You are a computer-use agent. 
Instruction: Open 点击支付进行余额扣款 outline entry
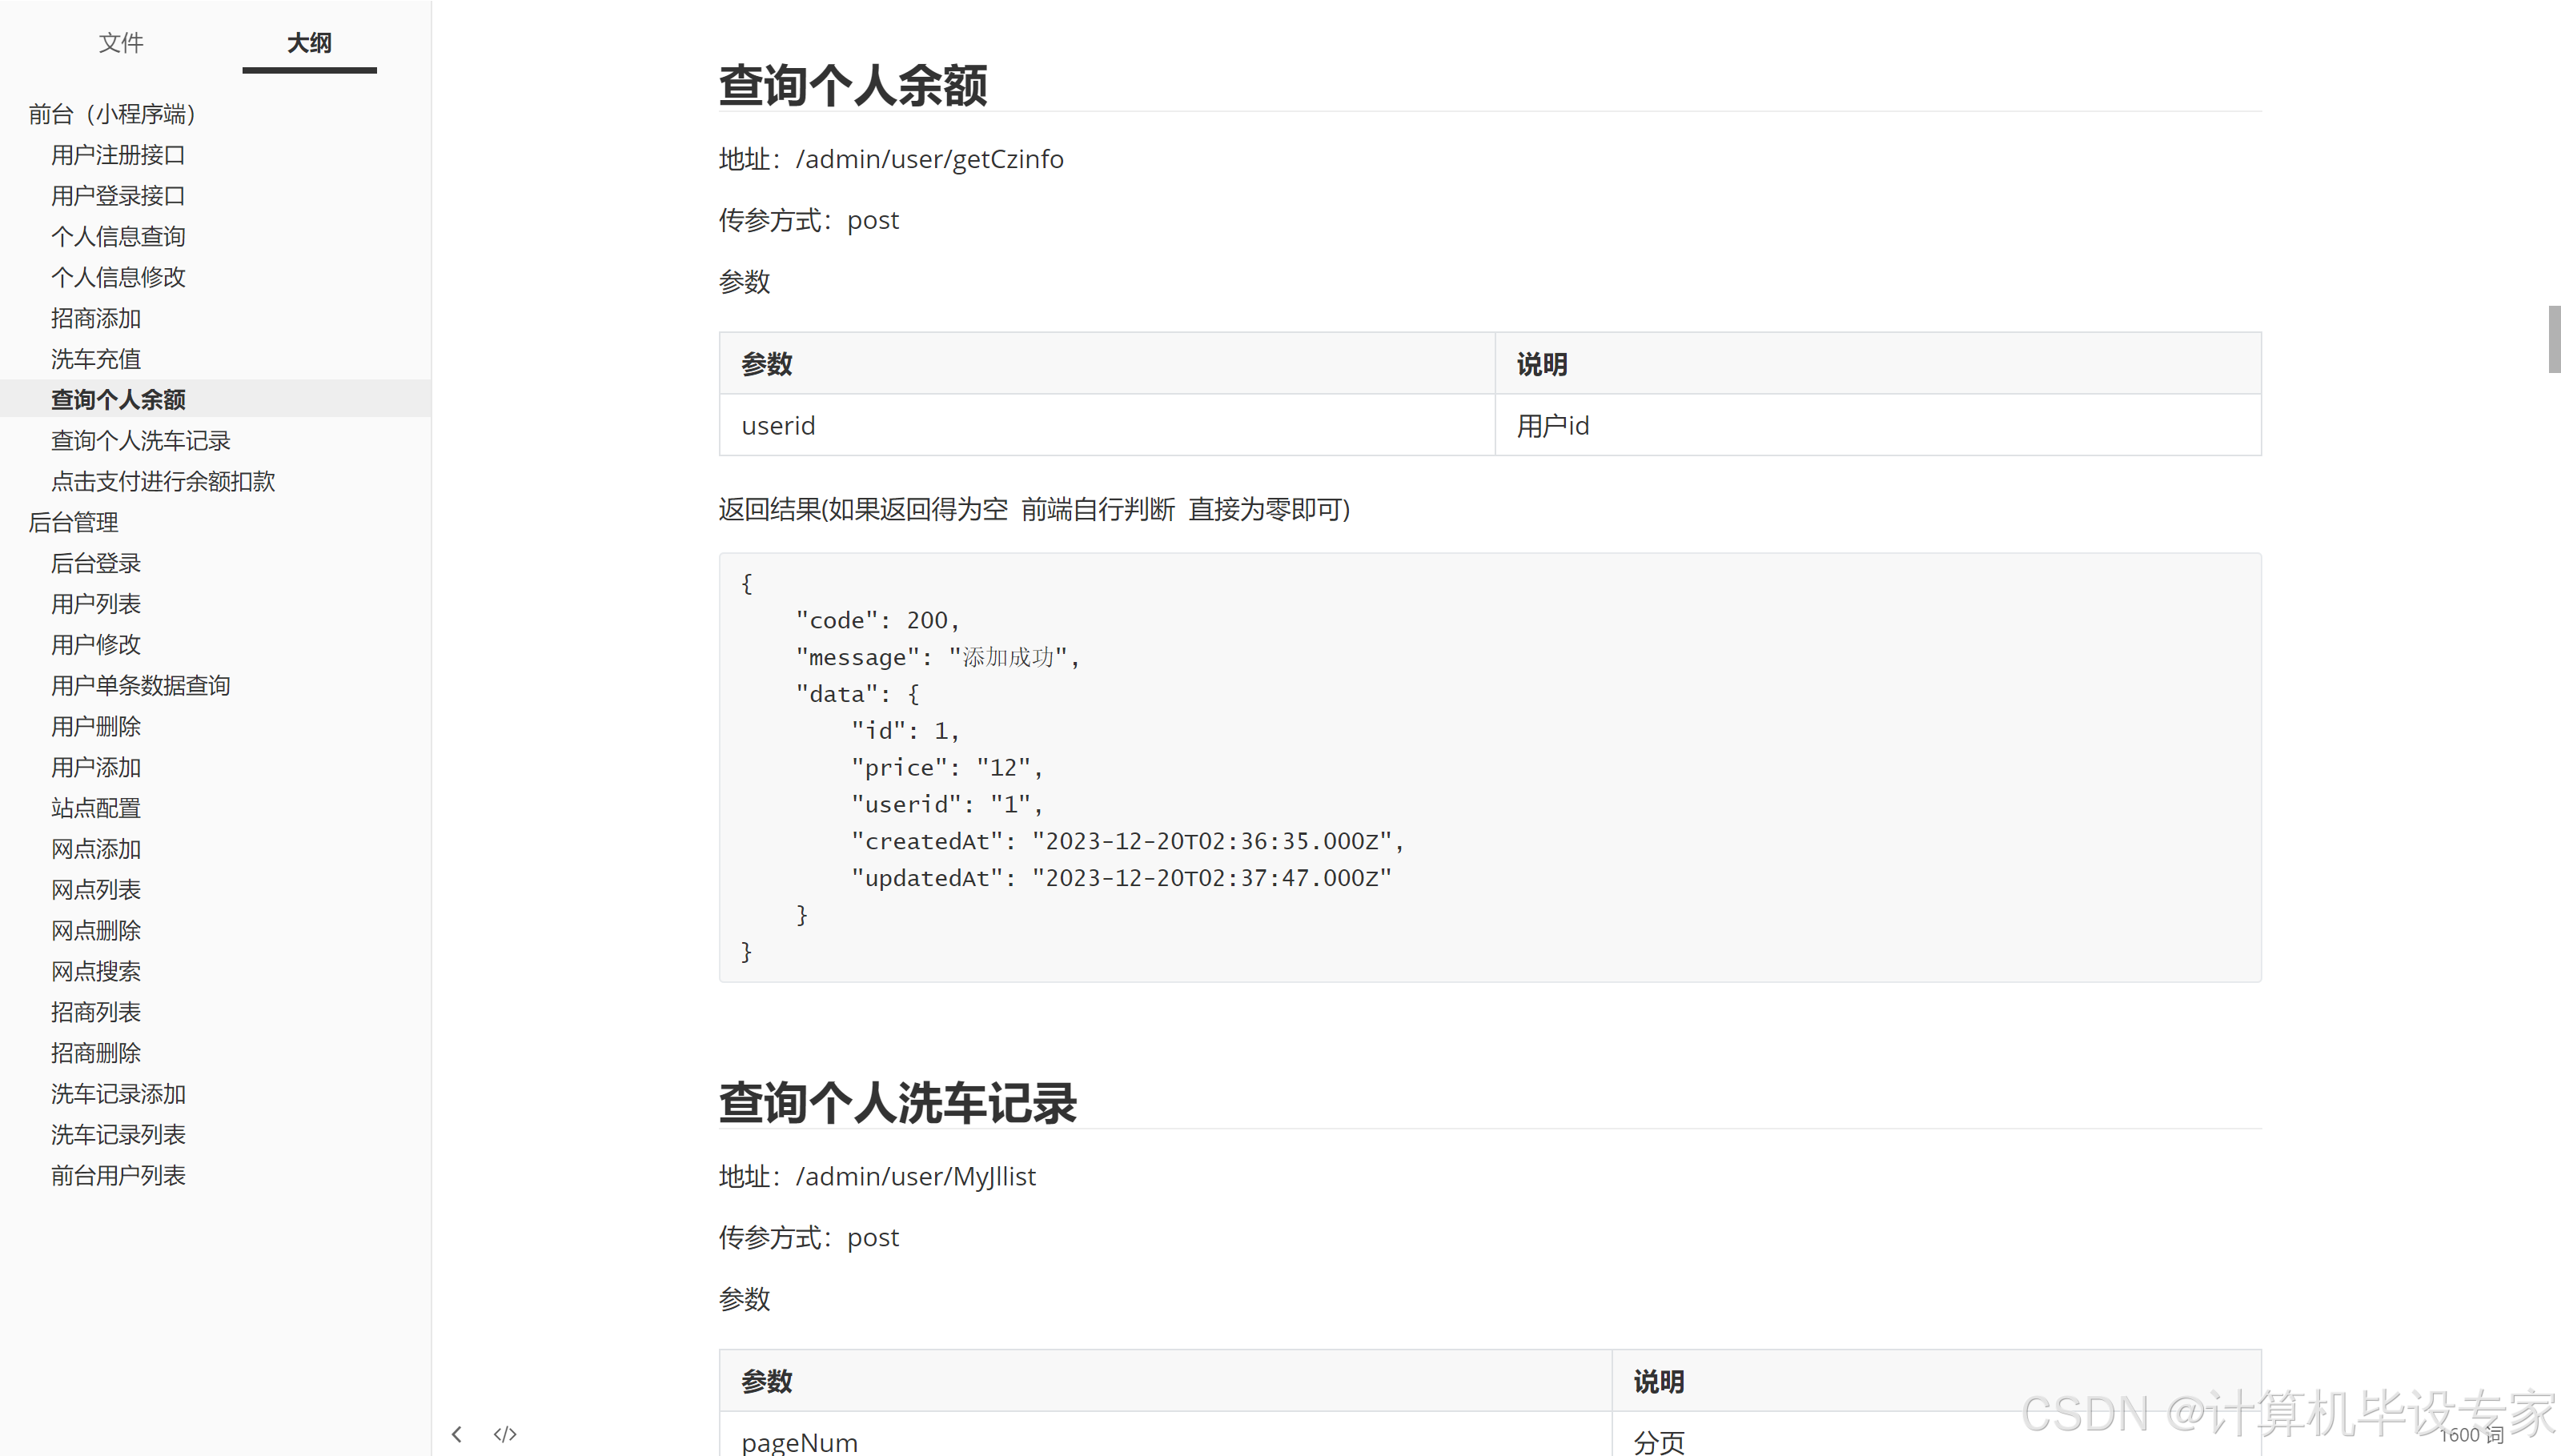[x=163, y=482]
